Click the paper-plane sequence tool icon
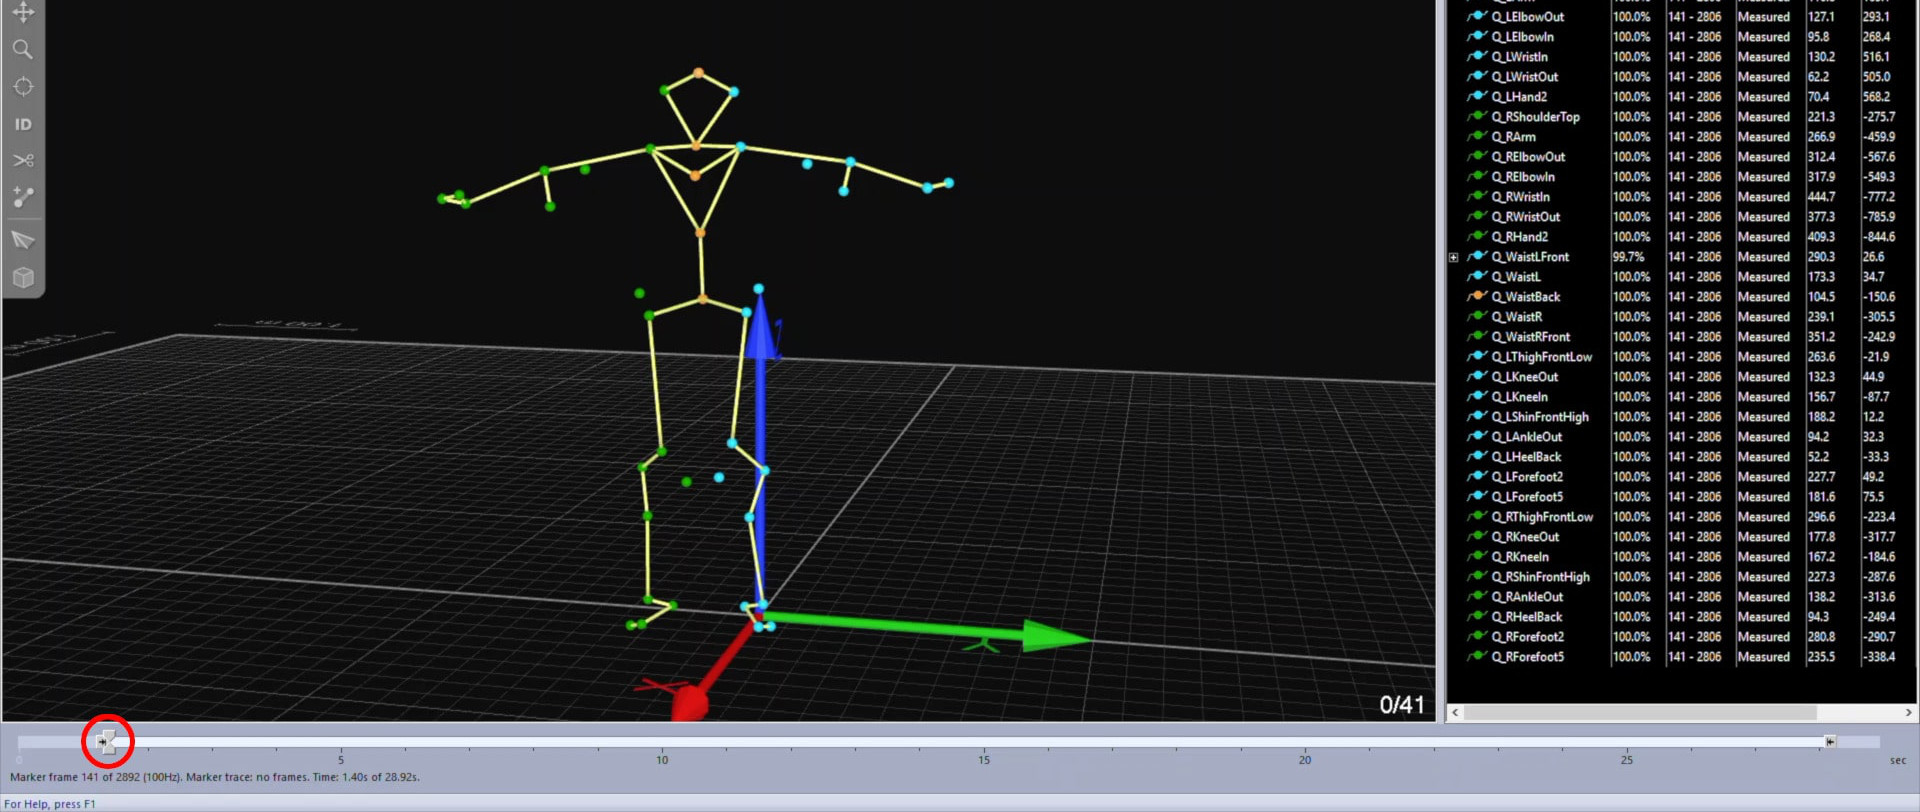1920x812 pixels. pyautogui.click(x=23, y=240)
